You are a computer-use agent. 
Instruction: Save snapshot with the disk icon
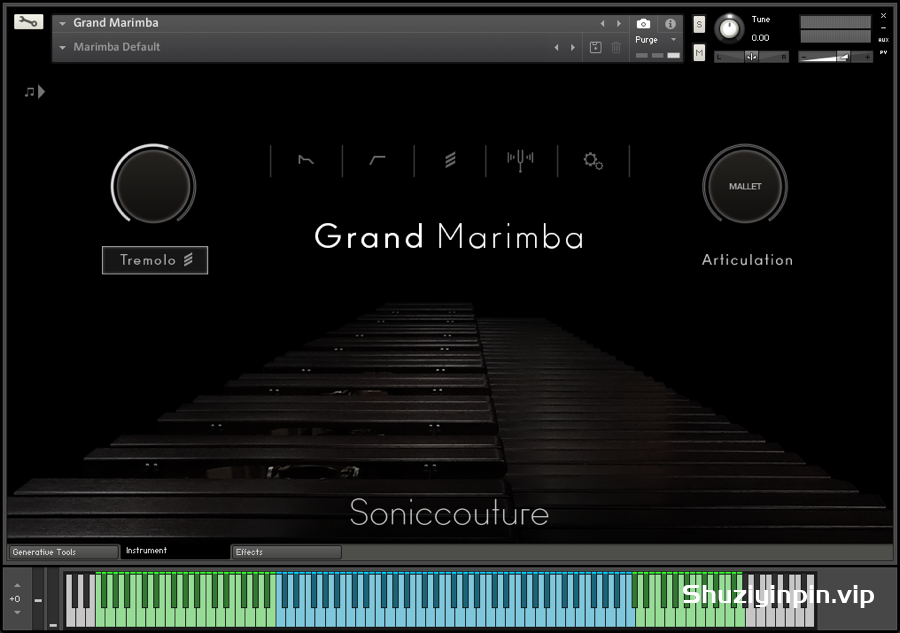click(596, 48)
